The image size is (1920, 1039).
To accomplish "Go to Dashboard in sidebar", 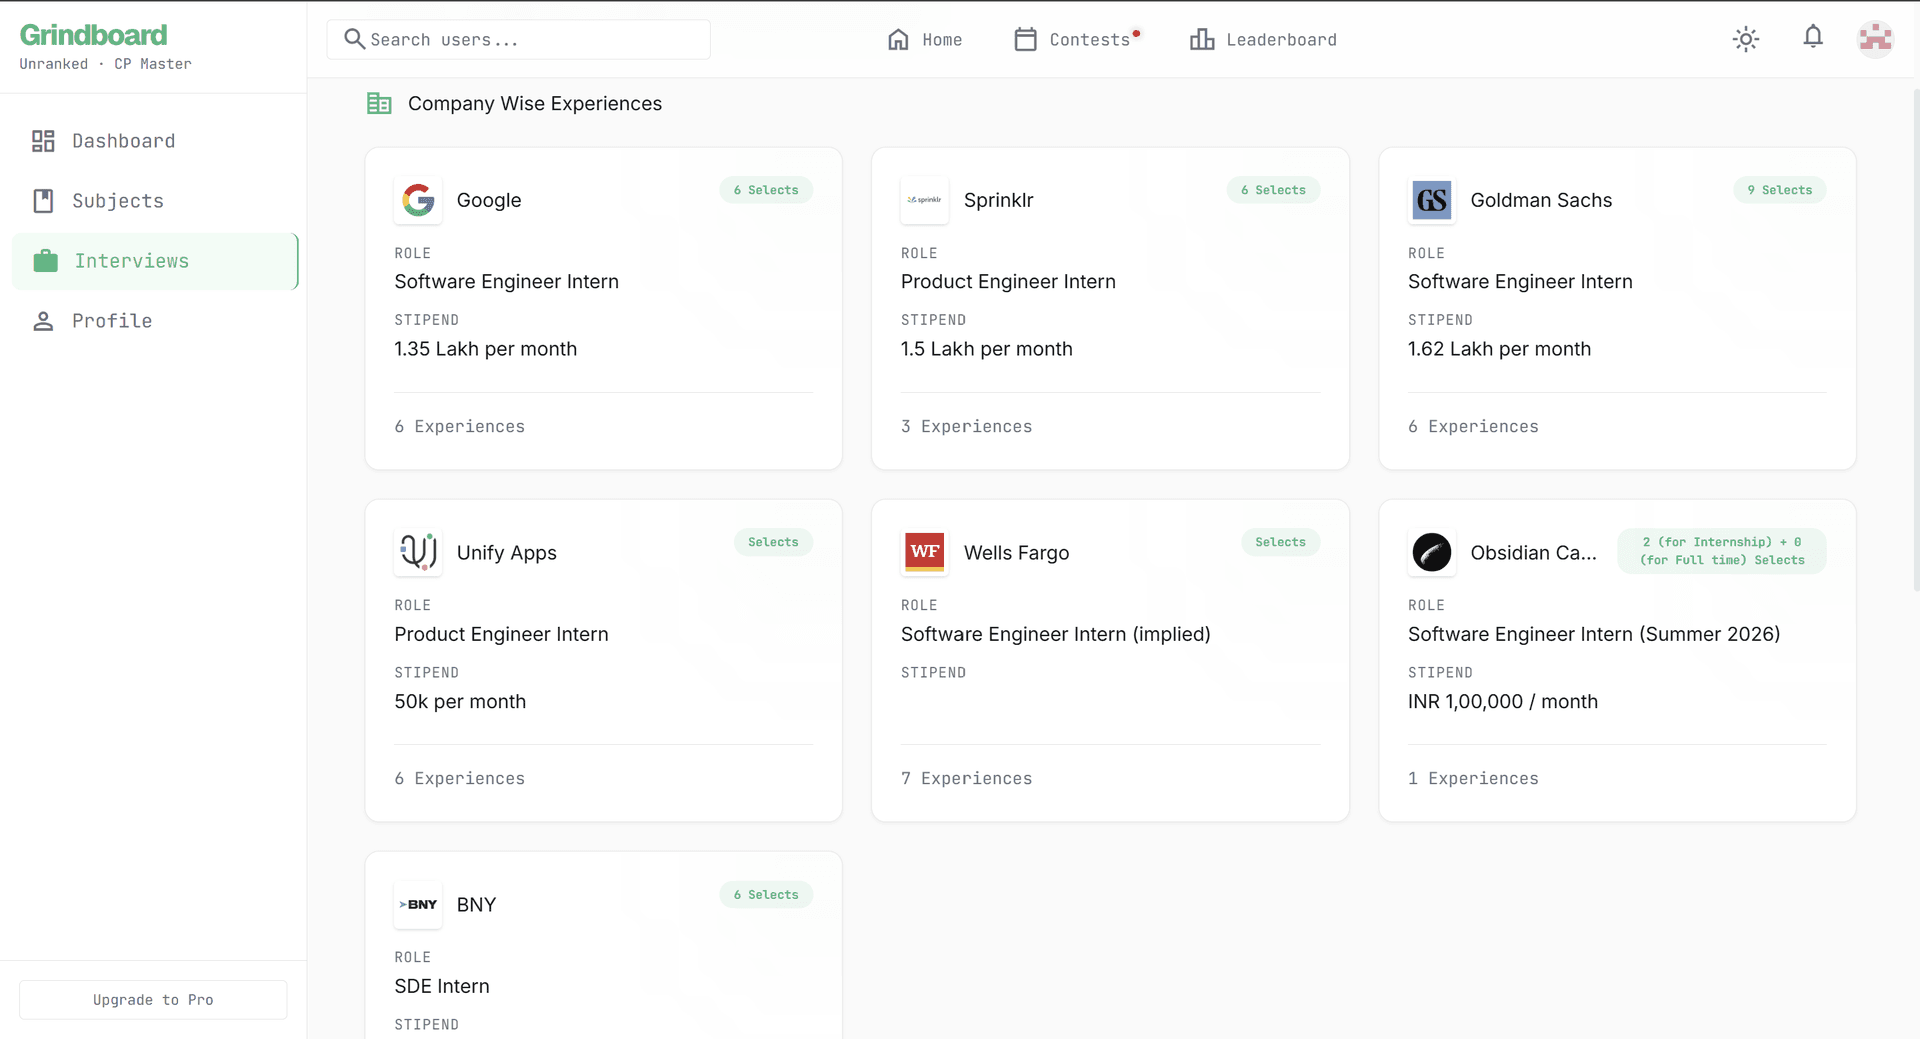I will coord(155,141).
